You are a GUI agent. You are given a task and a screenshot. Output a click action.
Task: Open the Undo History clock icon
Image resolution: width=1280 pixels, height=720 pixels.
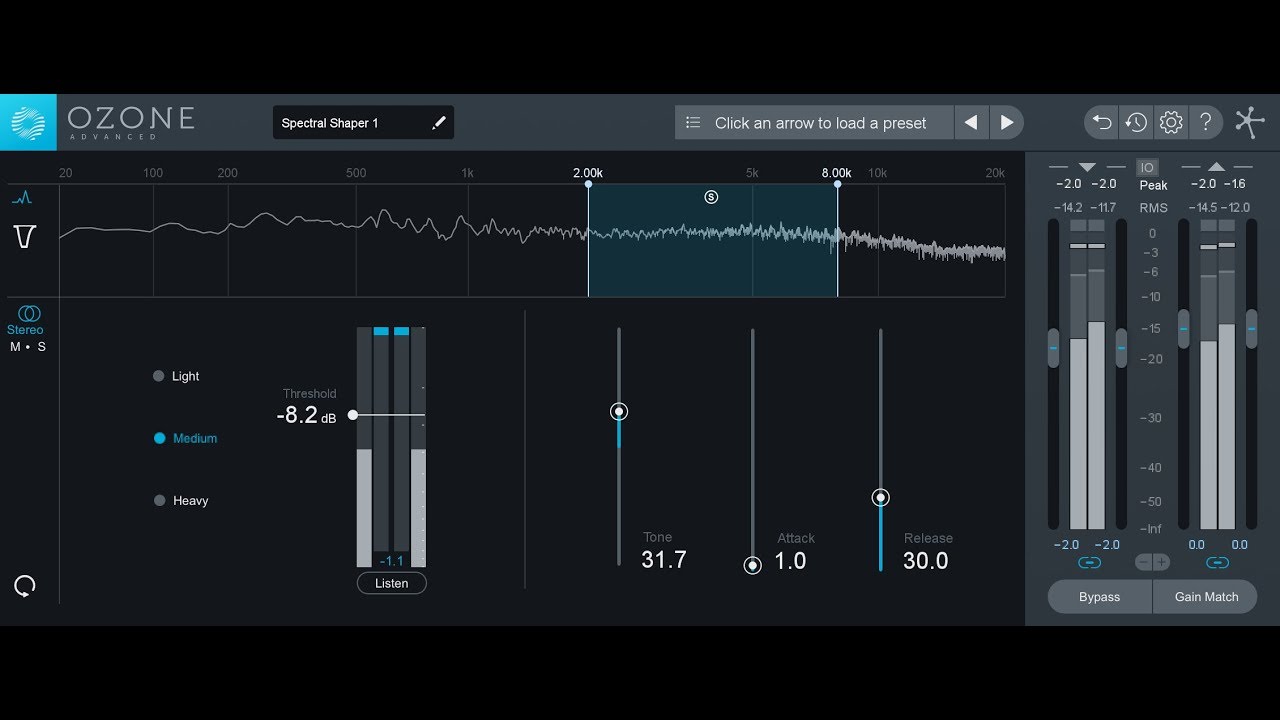(x=1136, y=123)
